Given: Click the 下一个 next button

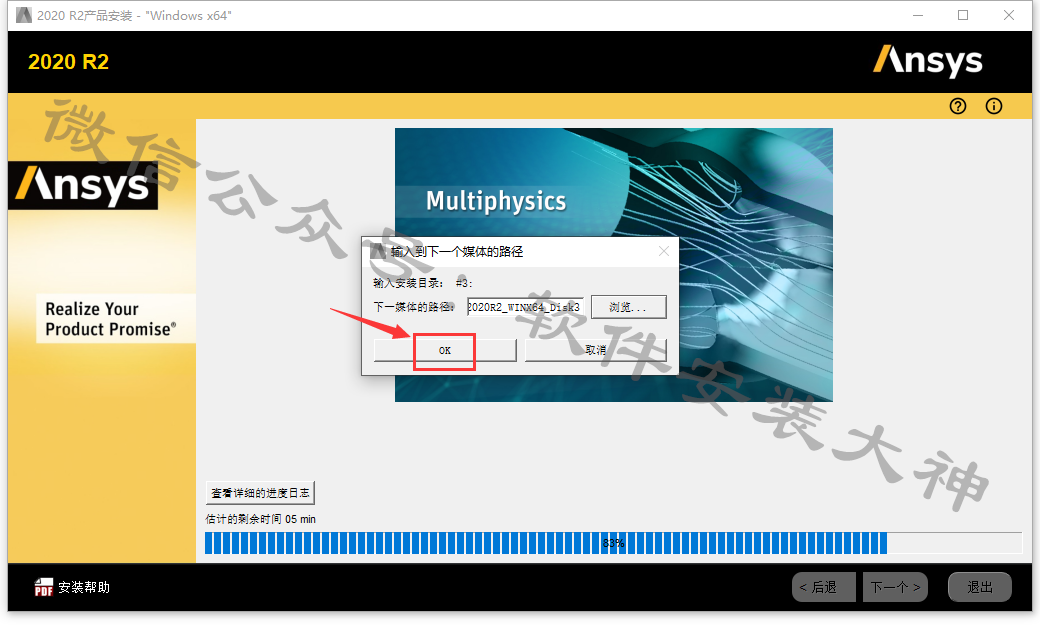Looking at the screenshot, I should [895, 587].
